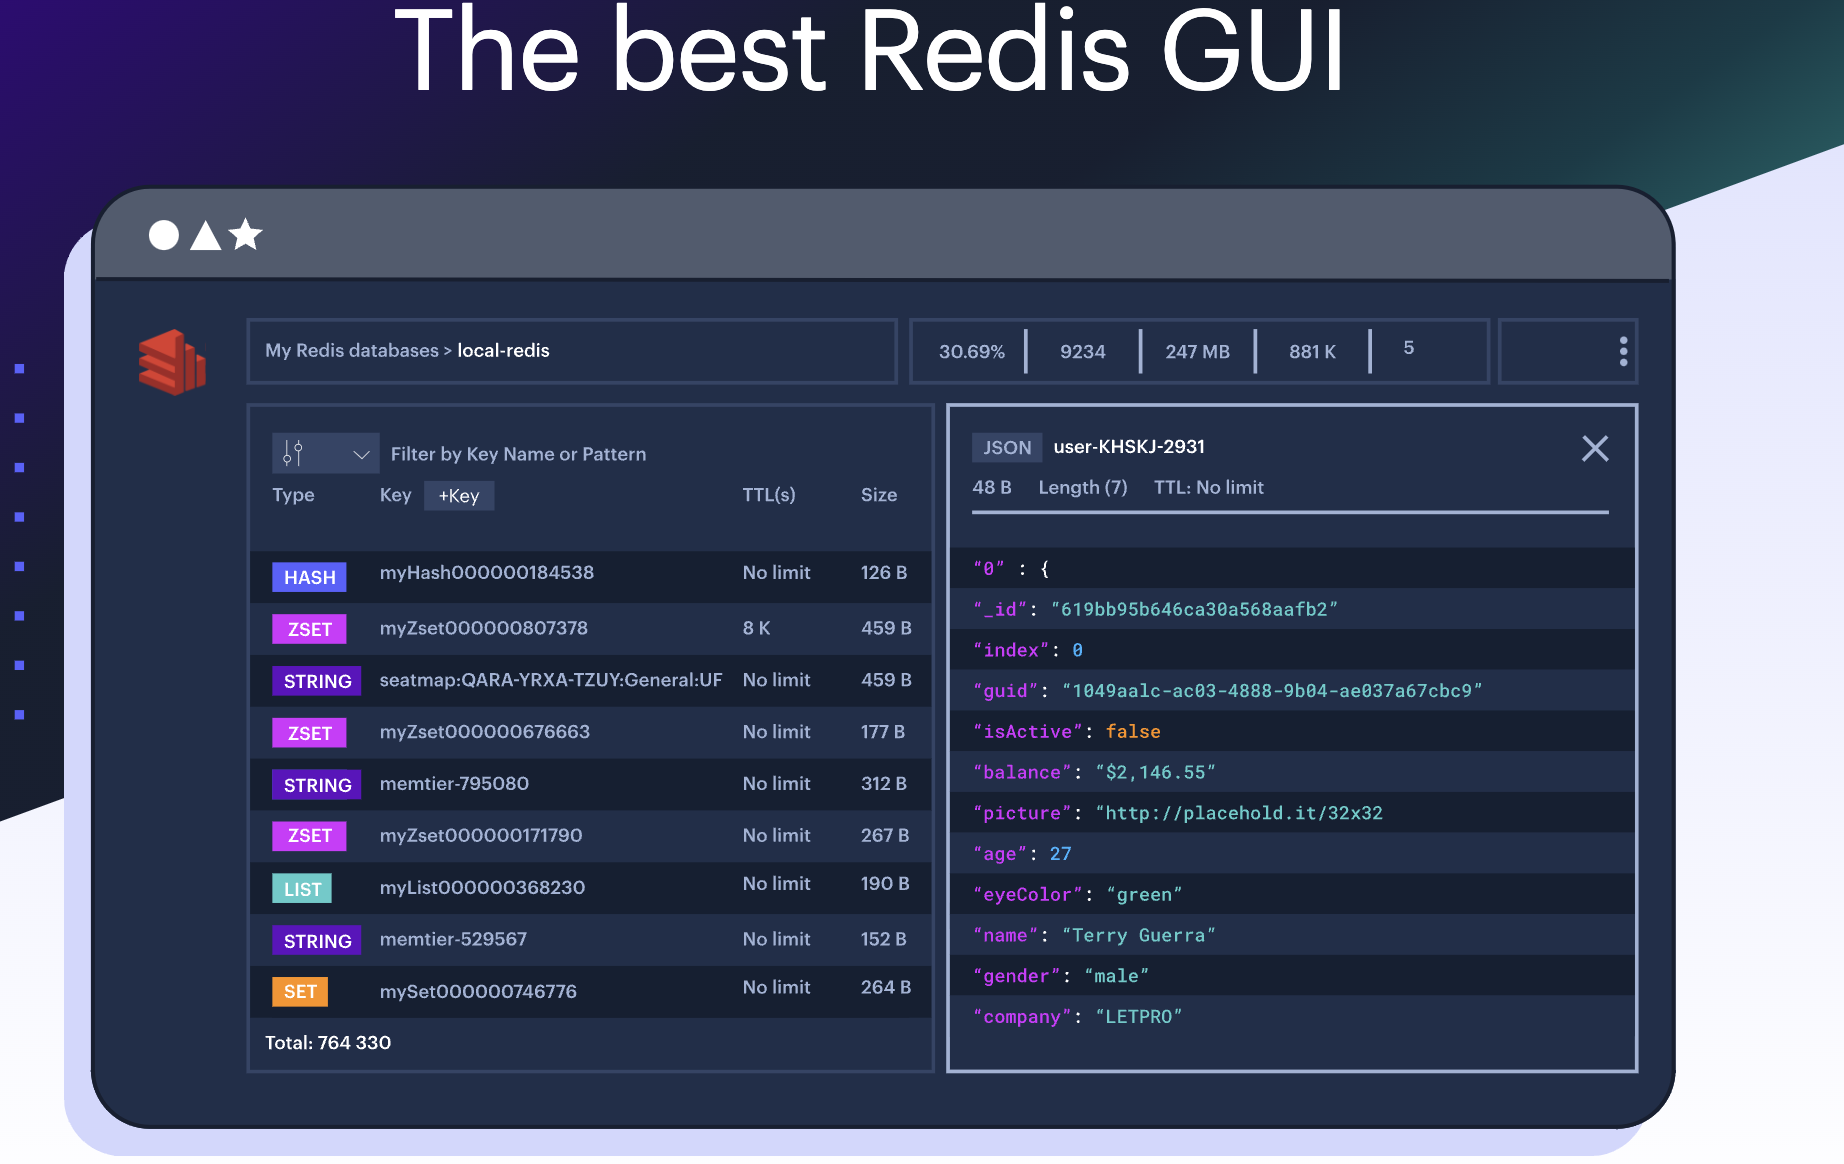Image resolution: width=1844 pixels, height=1164 pixels.
Task: Open key seatmap:QARA-YRXA-TZUY:General:UF
Action: pos(550,680)
